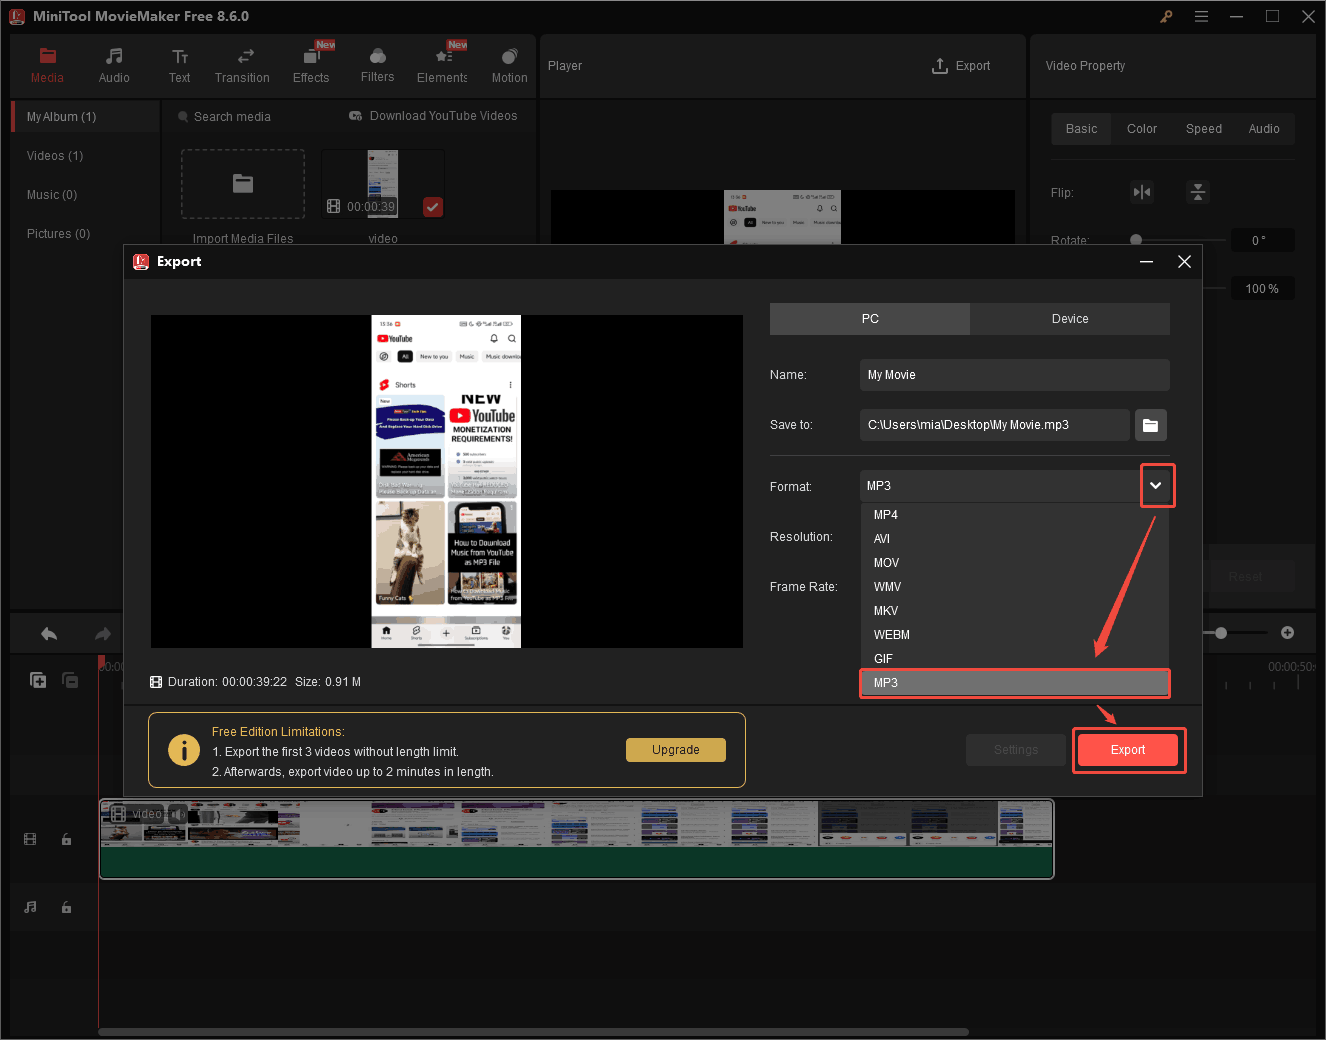Select the Device tab in Export dialog
The width and height of the screenshot is (1326, 1040).
[x=1070, y=319]
